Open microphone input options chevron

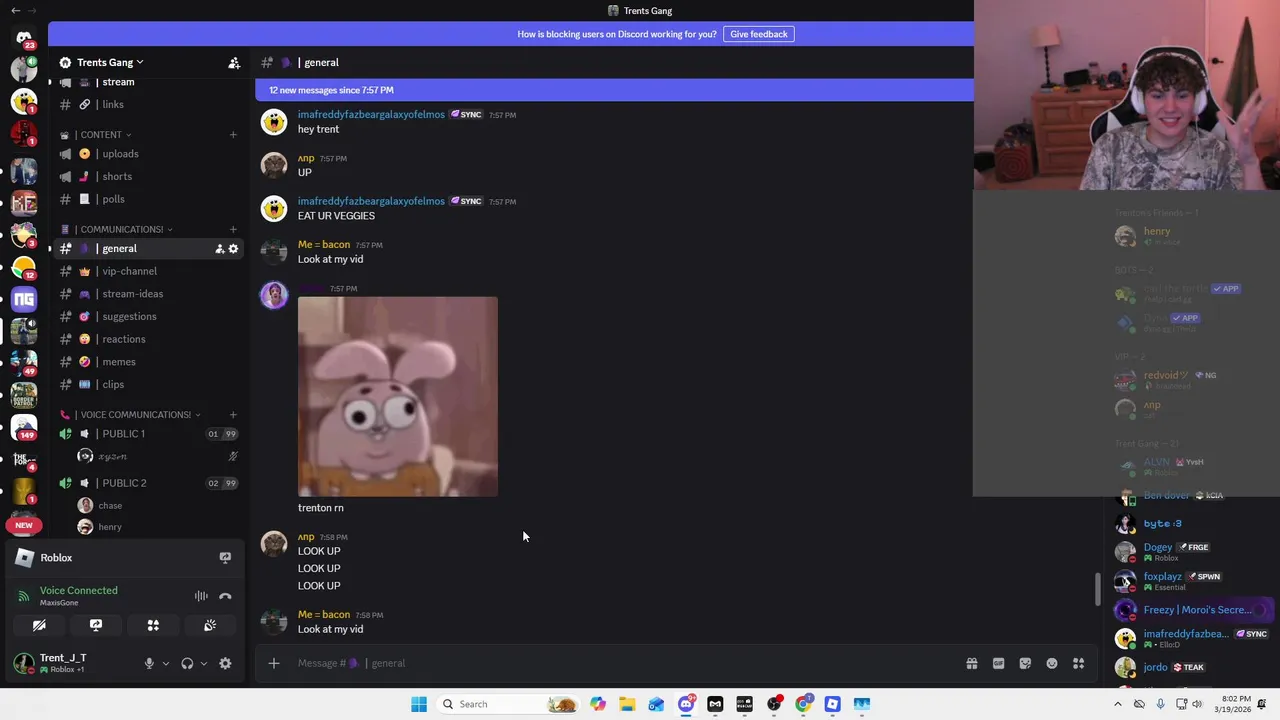pyautogui.click(x=166, y=663)
